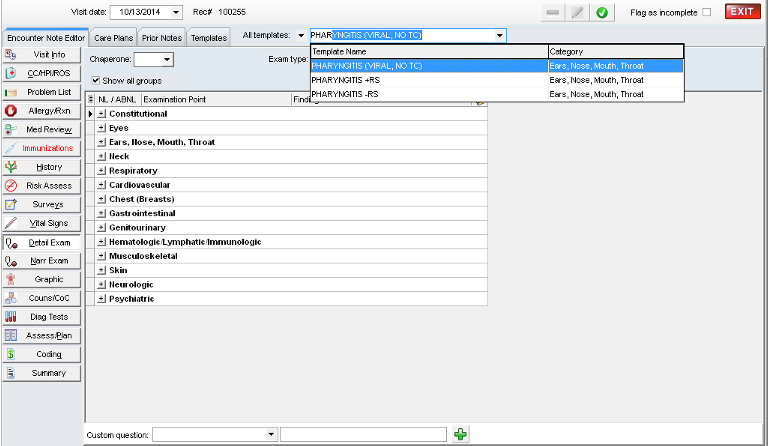Screen dimensions: 768x446
Task: Expand Hematologic/Lymphatic/Immunologic group
Action: point(101,241)
